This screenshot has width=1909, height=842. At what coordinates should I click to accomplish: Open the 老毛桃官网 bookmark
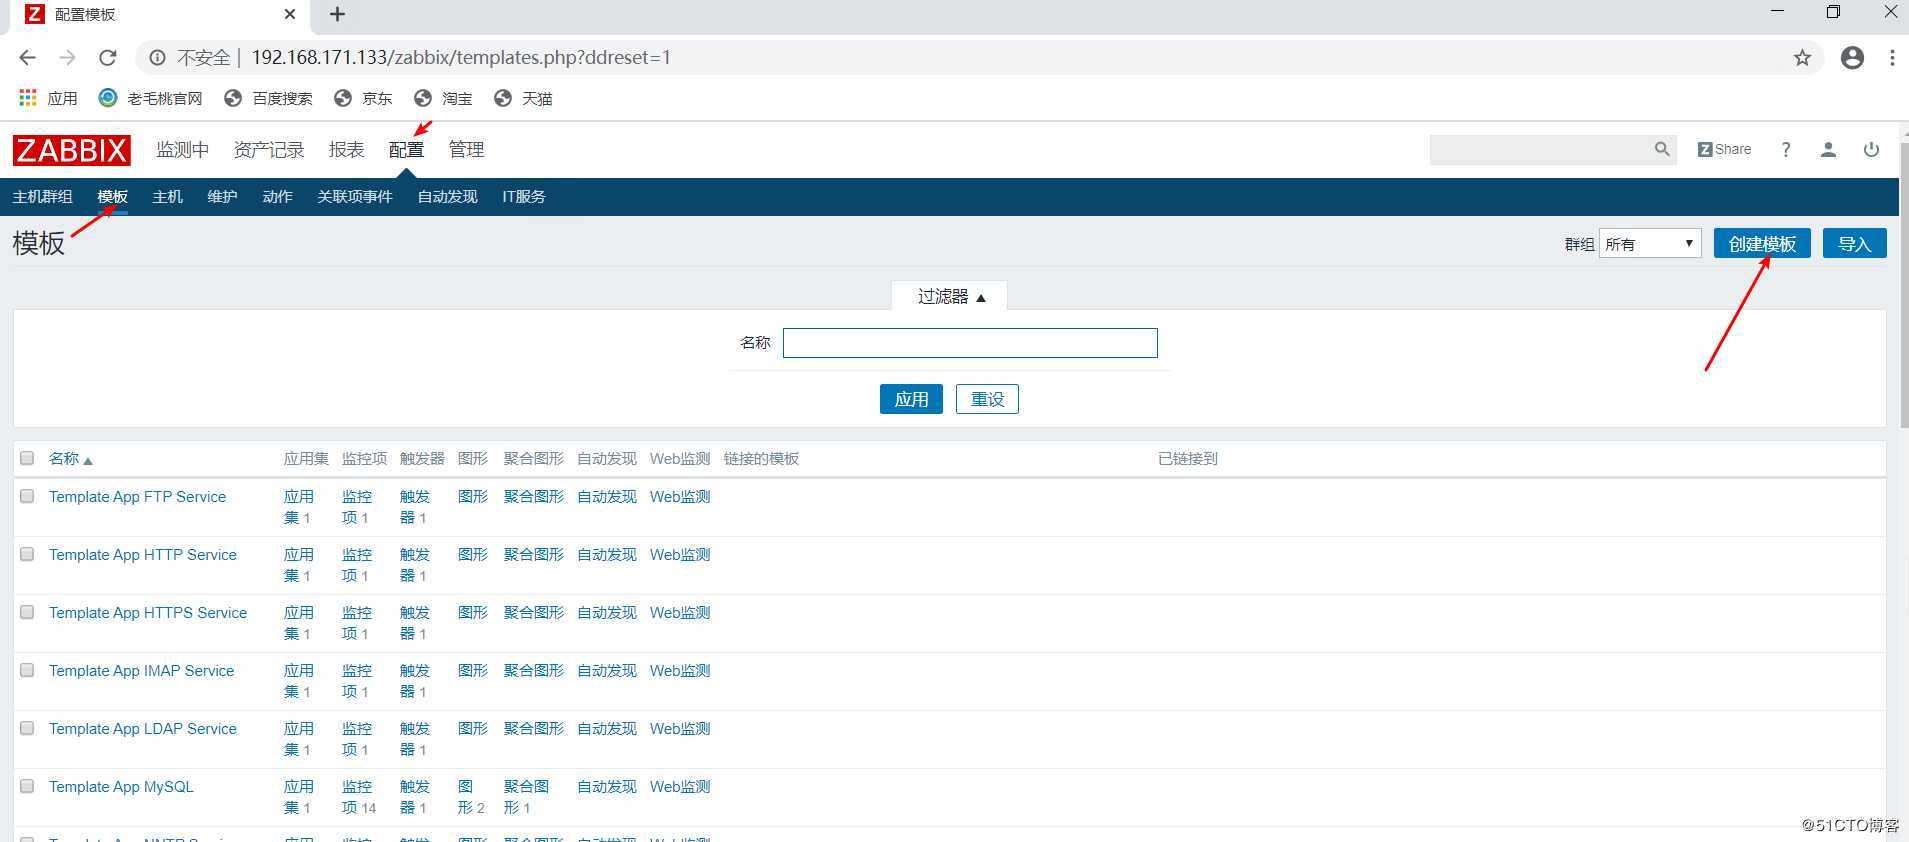click(150, 98)
